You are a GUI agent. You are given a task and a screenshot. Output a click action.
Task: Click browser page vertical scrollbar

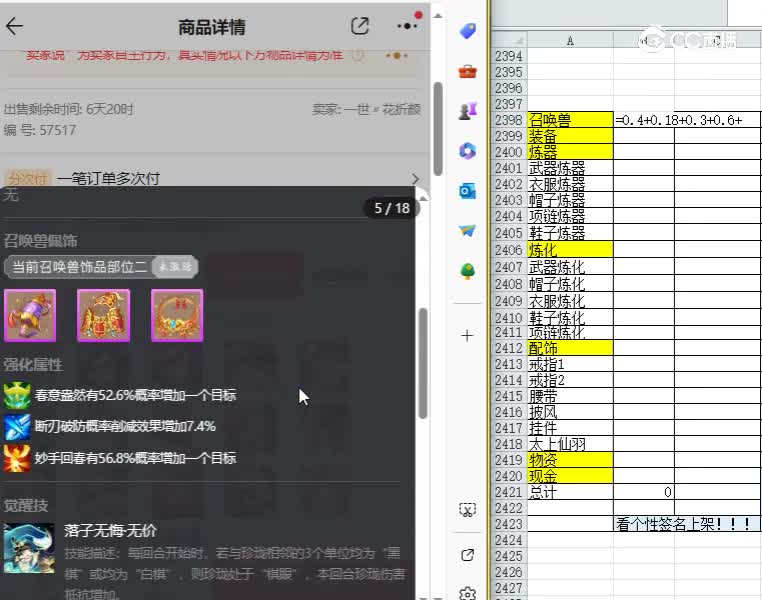[x=438, y=129]
